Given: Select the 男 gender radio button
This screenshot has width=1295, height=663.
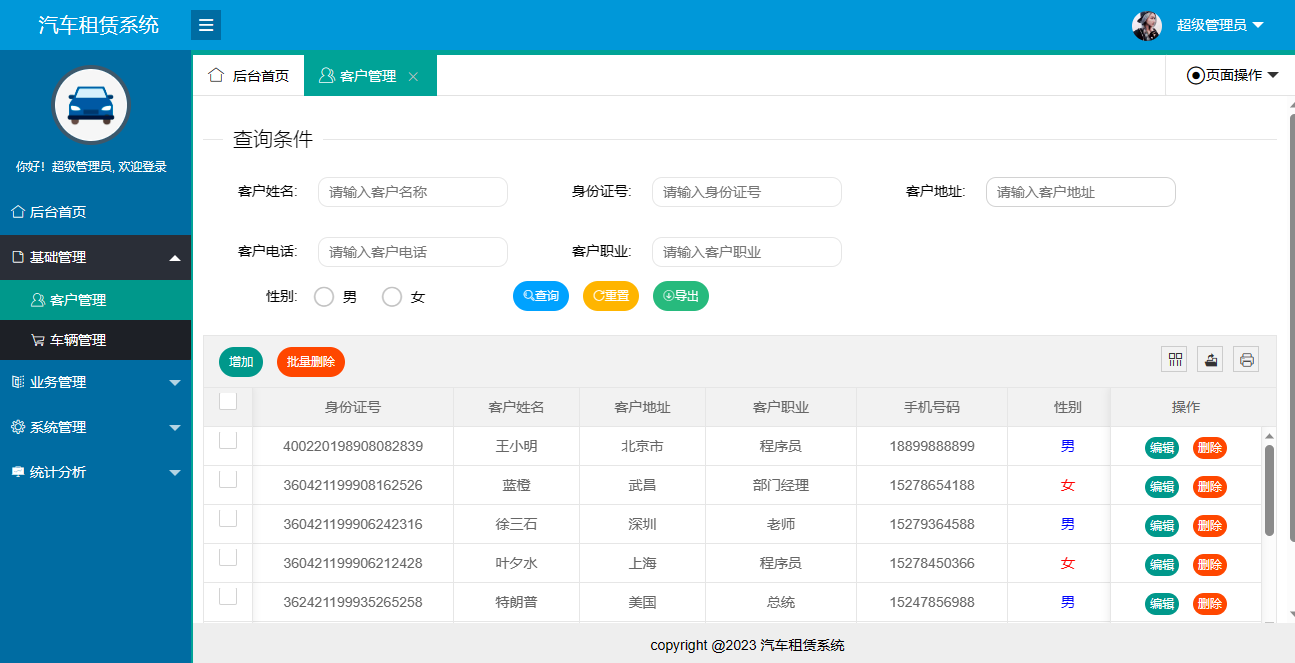Looking at the screenshot, I should [x=324, y=297].
